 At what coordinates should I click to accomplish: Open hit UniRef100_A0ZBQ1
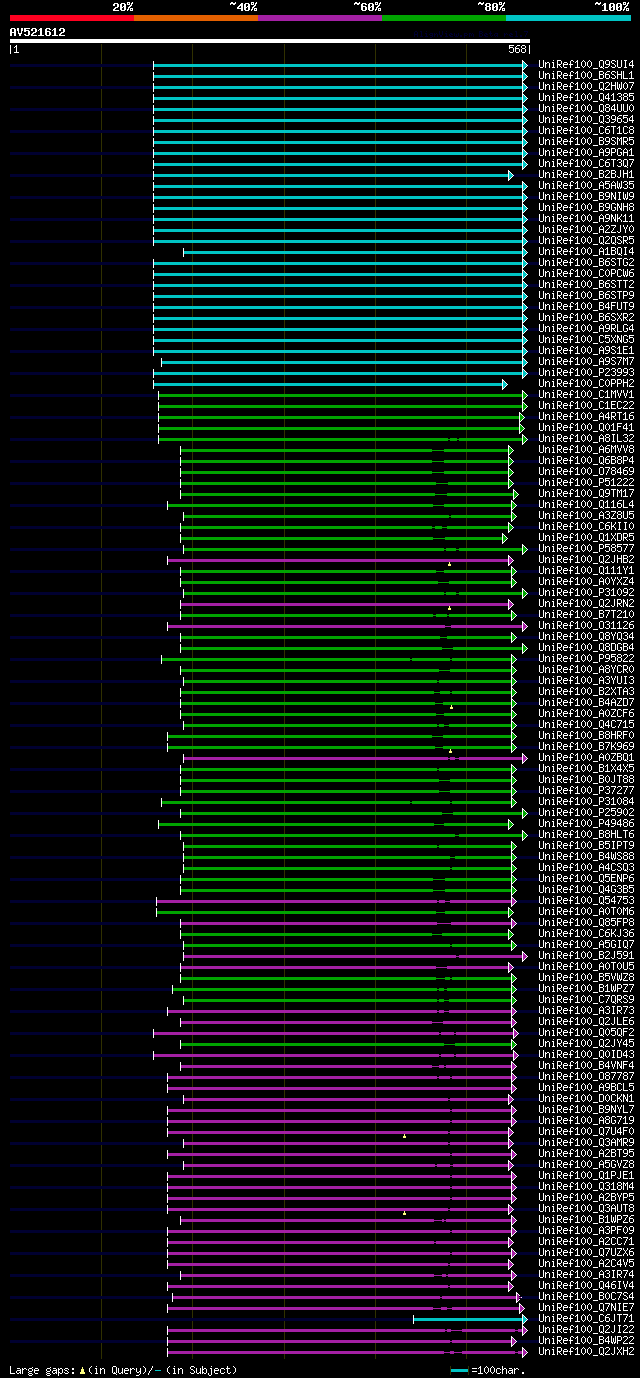tap(586, 757)
